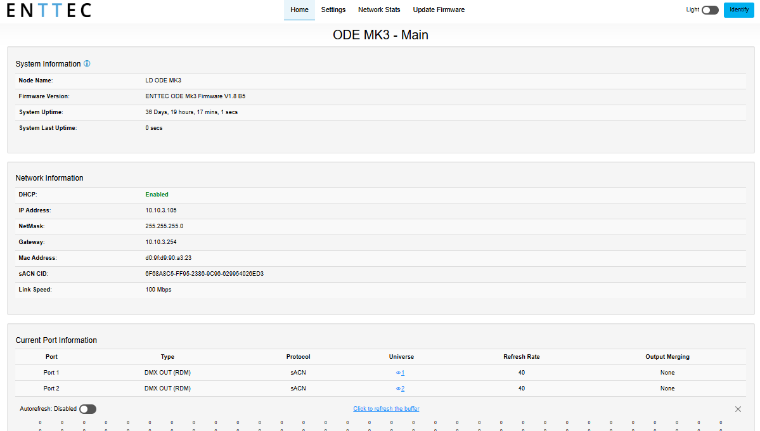Go to Network Stats tab
The height and width of the screenshot is (431, 760).
tap(379, 10)
